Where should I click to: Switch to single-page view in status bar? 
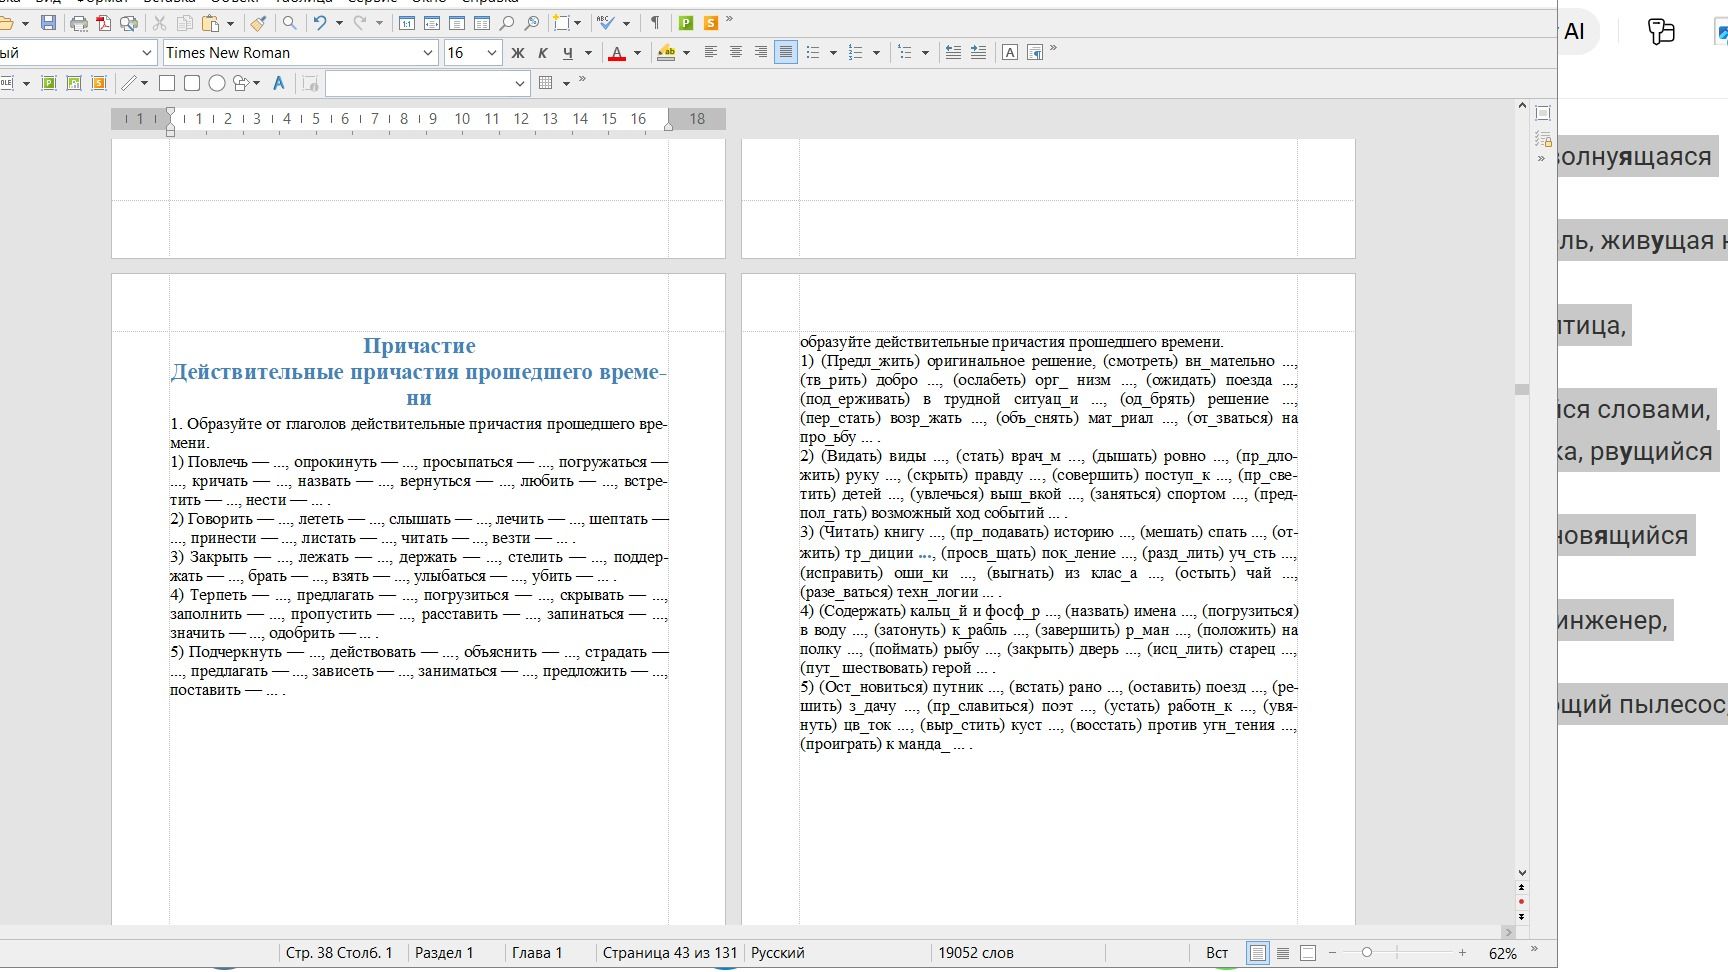click(x=1258, y=953)
